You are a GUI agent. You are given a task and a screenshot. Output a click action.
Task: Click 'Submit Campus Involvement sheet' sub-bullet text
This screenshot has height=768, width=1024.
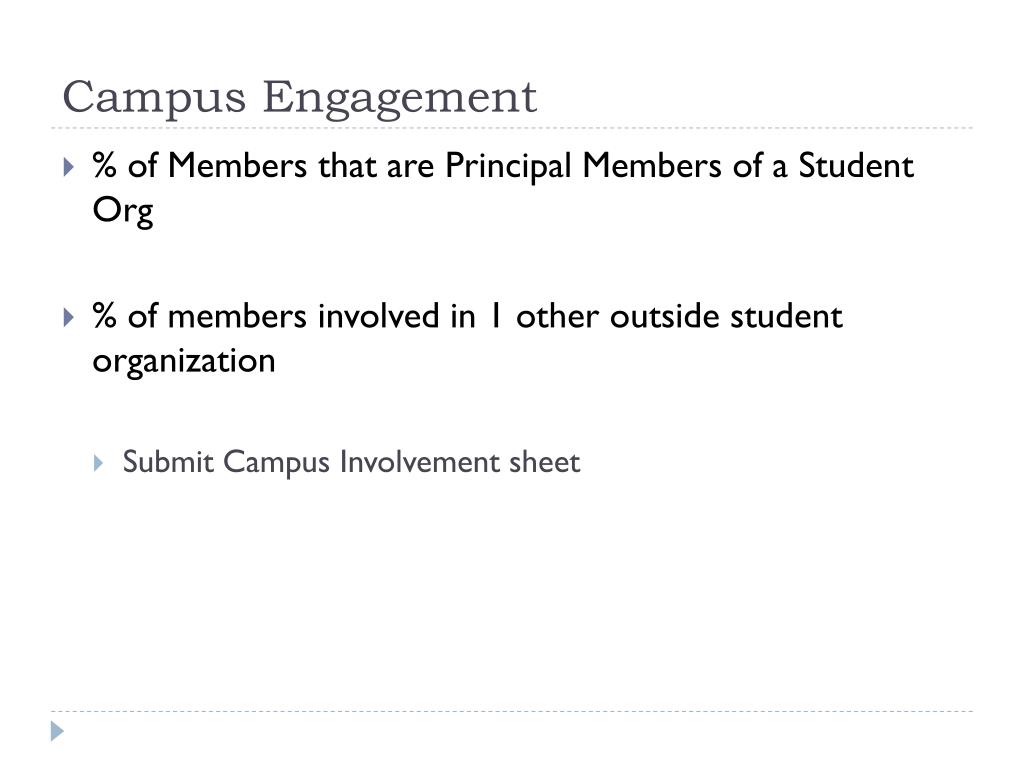(x=351, y=462)
